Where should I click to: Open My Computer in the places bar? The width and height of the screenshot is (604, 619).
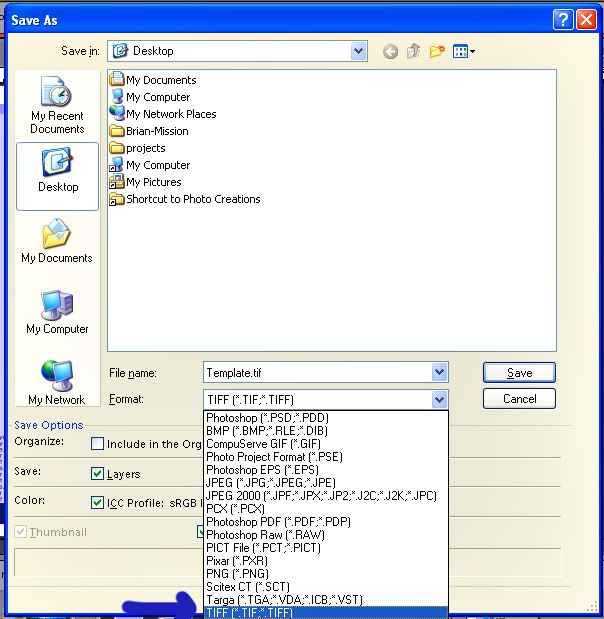coord(57,312)
